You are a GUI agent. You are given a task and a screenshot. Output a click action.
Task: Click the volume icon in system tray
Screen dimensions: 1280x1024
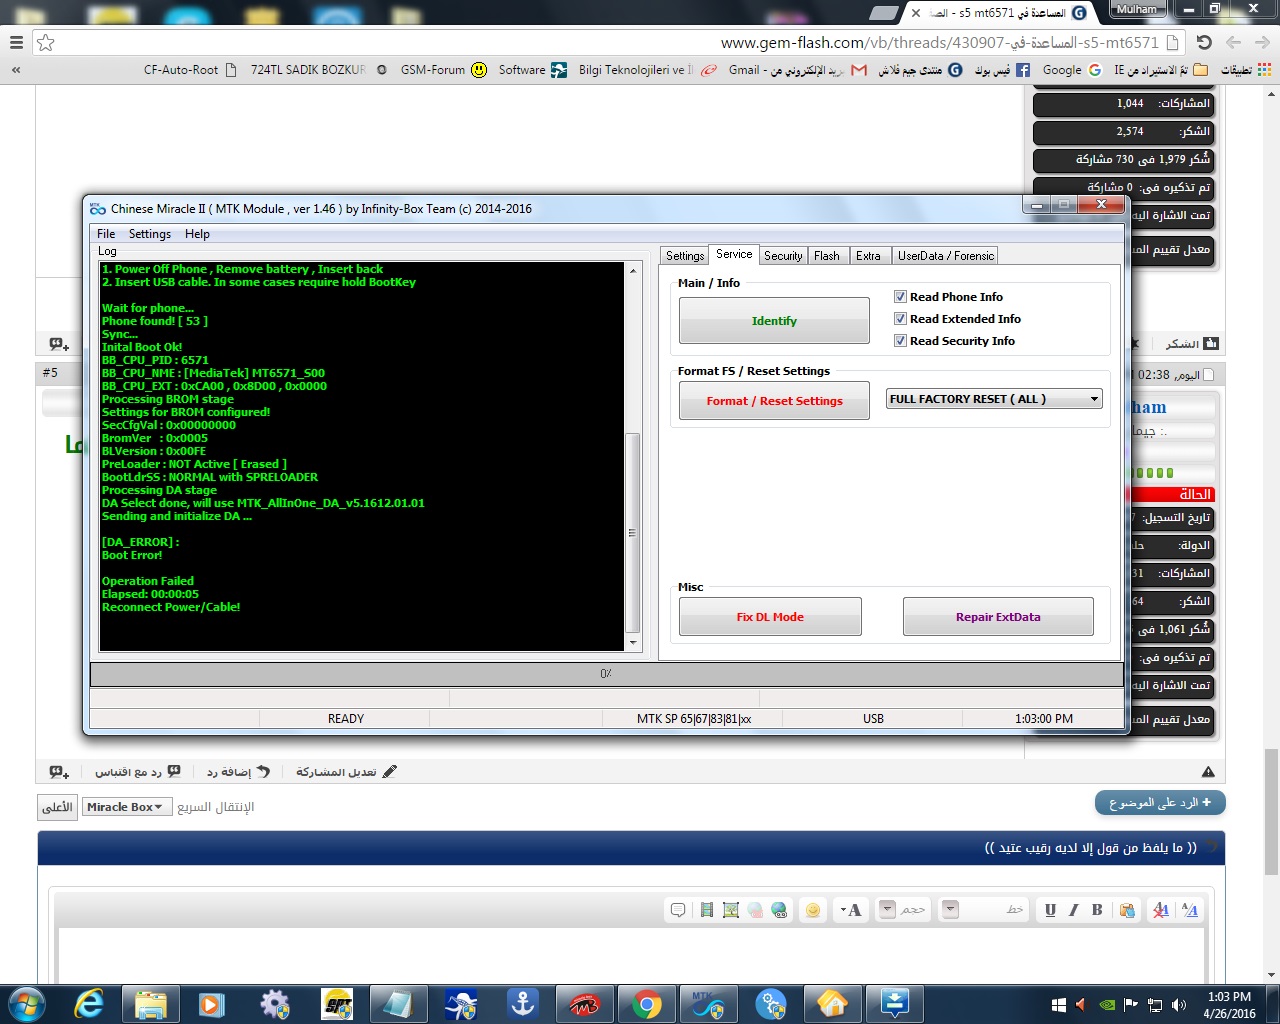[1179, 1005]
